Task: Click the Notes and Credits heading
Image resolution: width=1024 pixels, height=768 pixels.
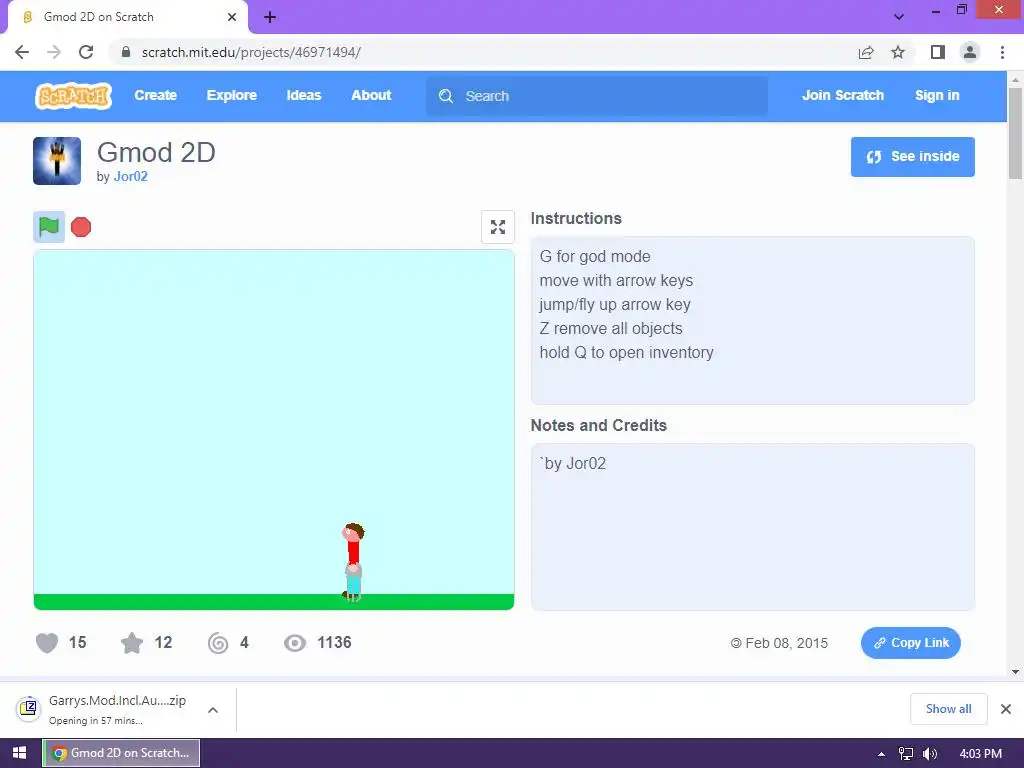Action: click(x=599, y=425)
